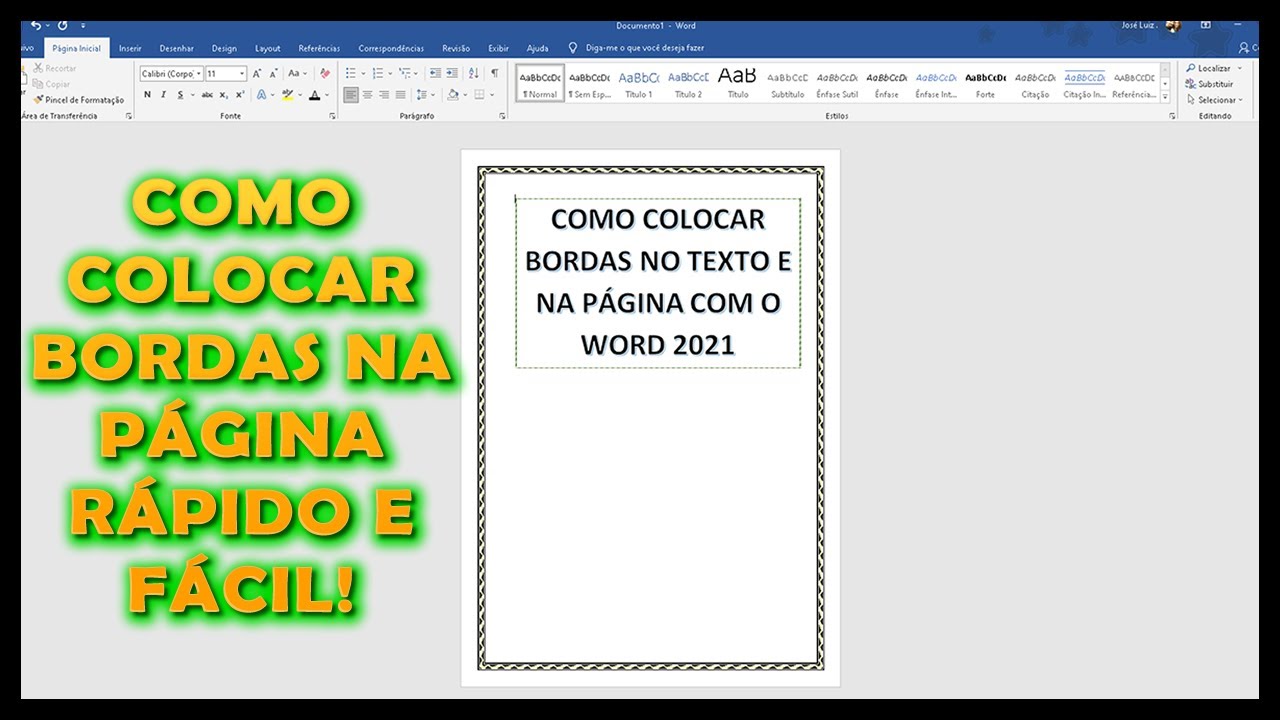Open the Styles pane dialog launcher
Viewport: 1280px width, 720px height.
pos(1172,116)
